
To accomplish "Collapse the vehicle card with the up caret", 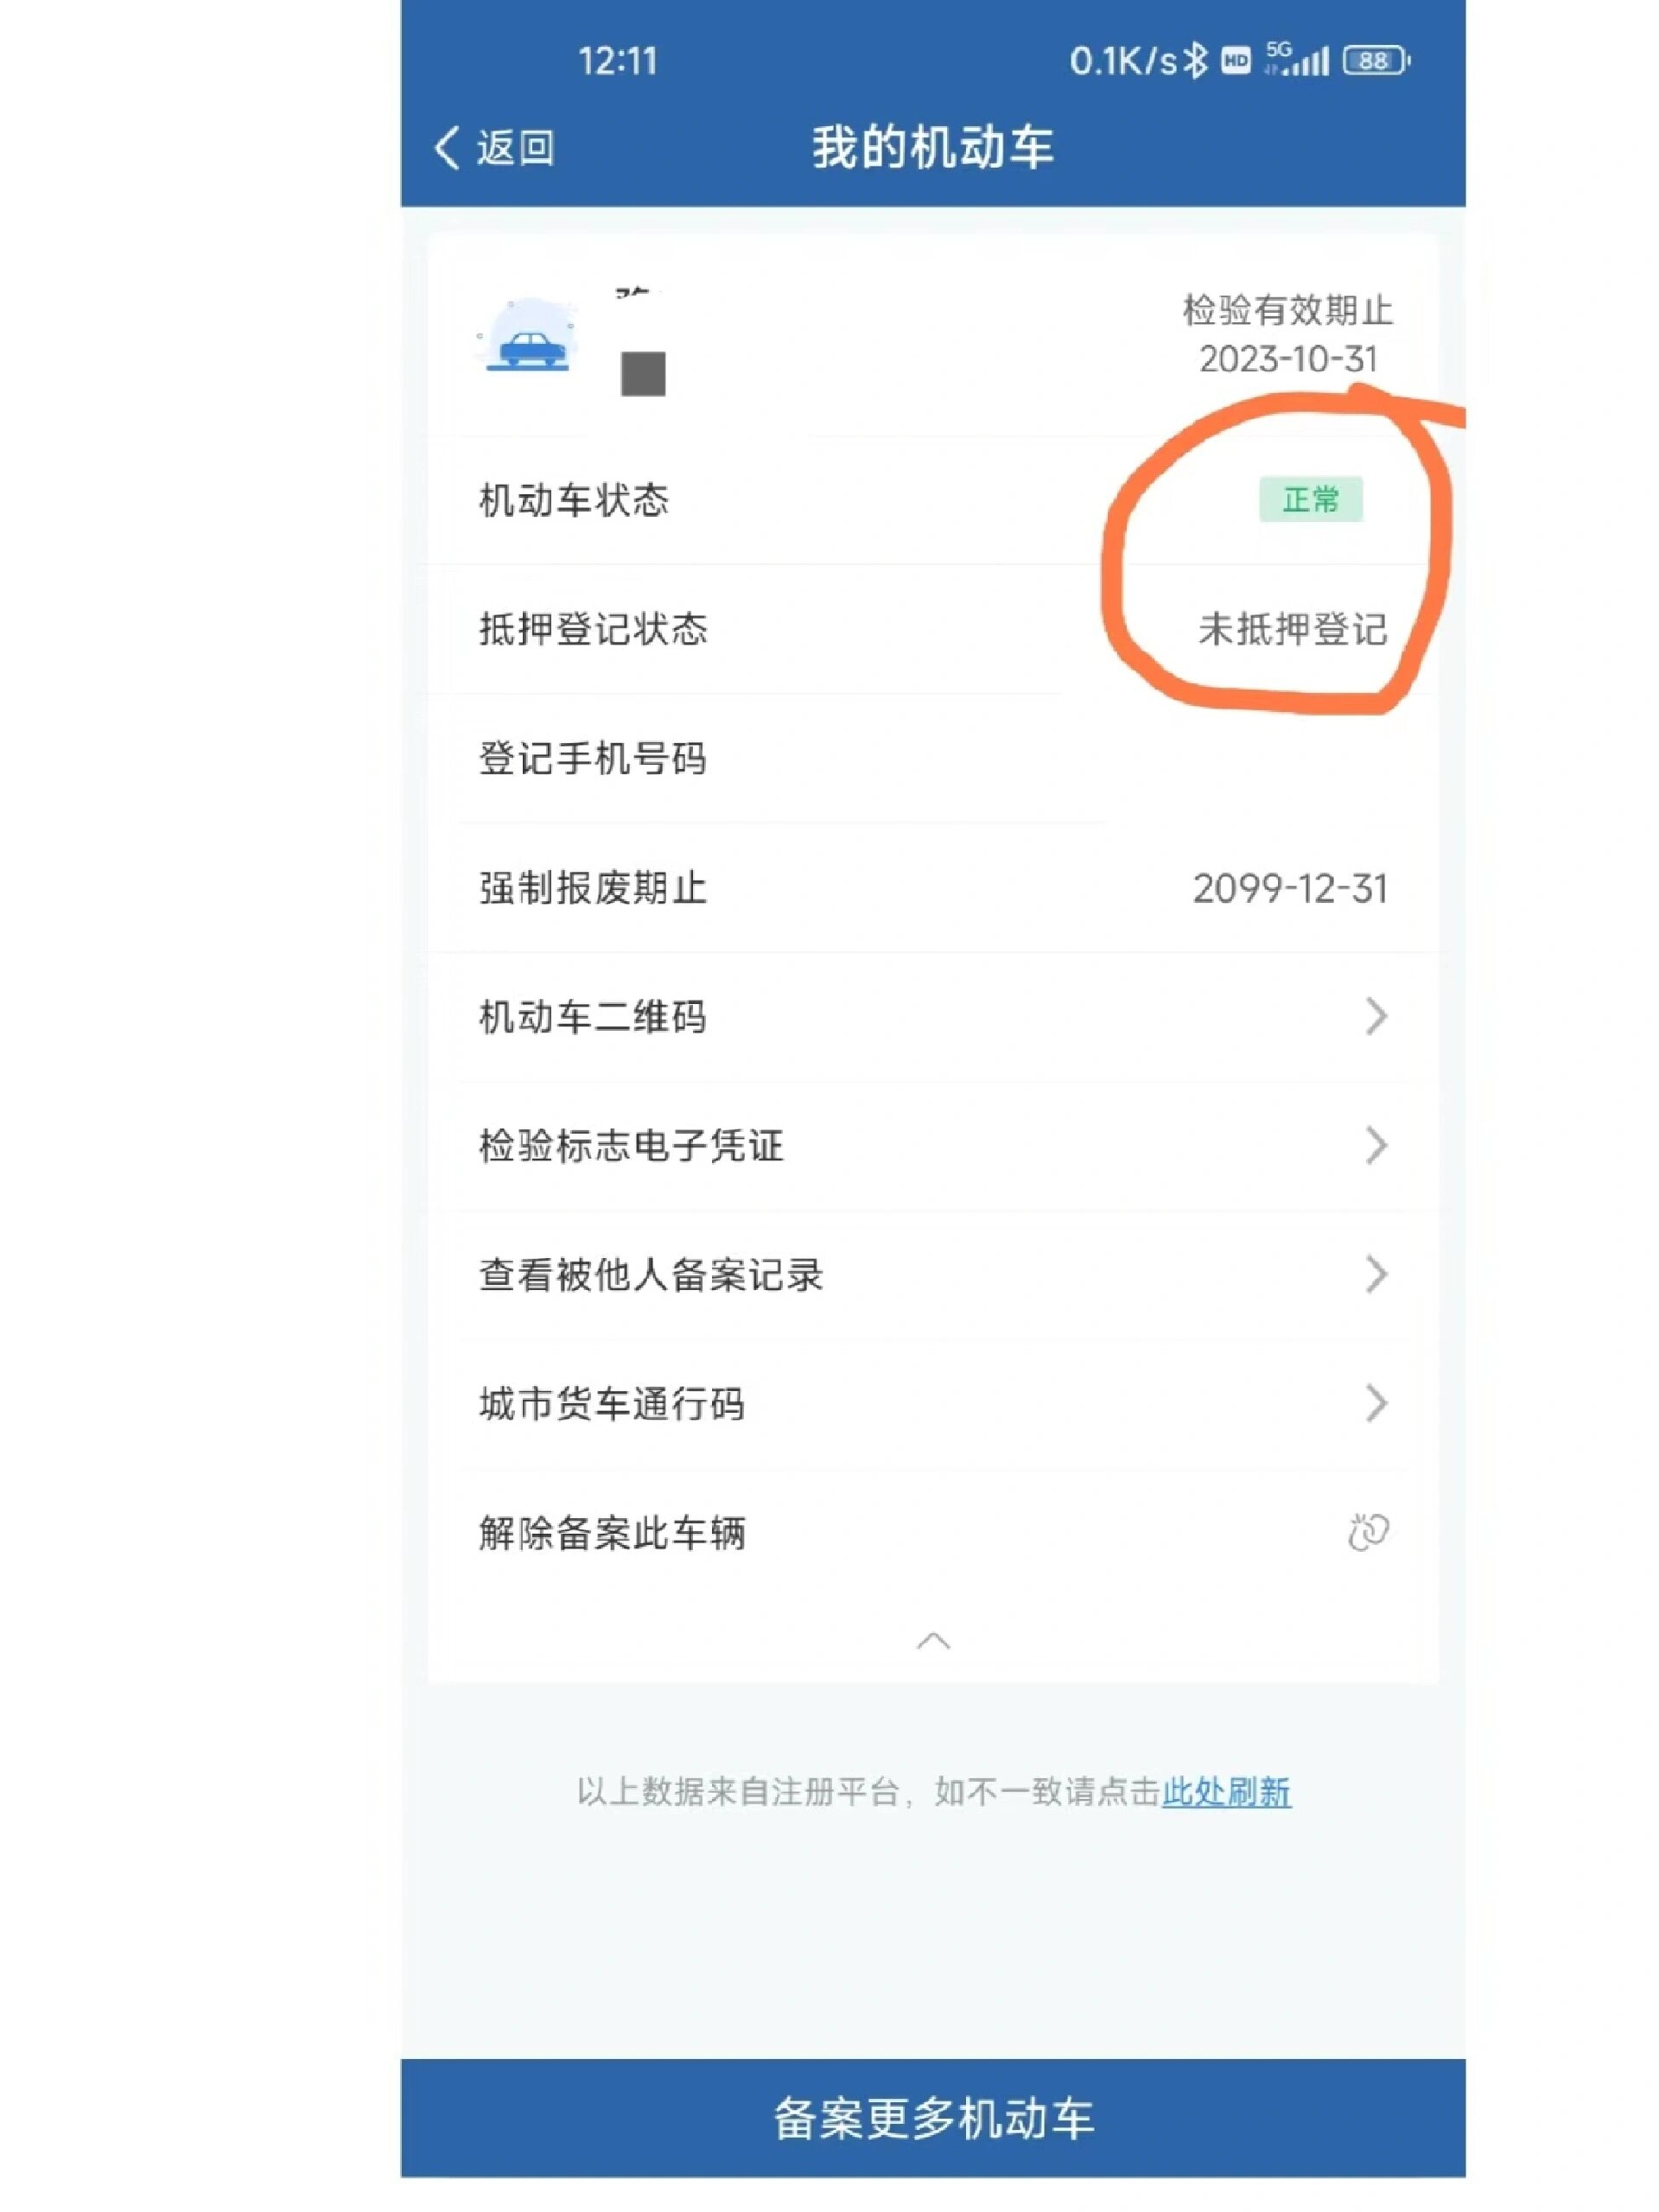I will click(x=933, y=1641).
